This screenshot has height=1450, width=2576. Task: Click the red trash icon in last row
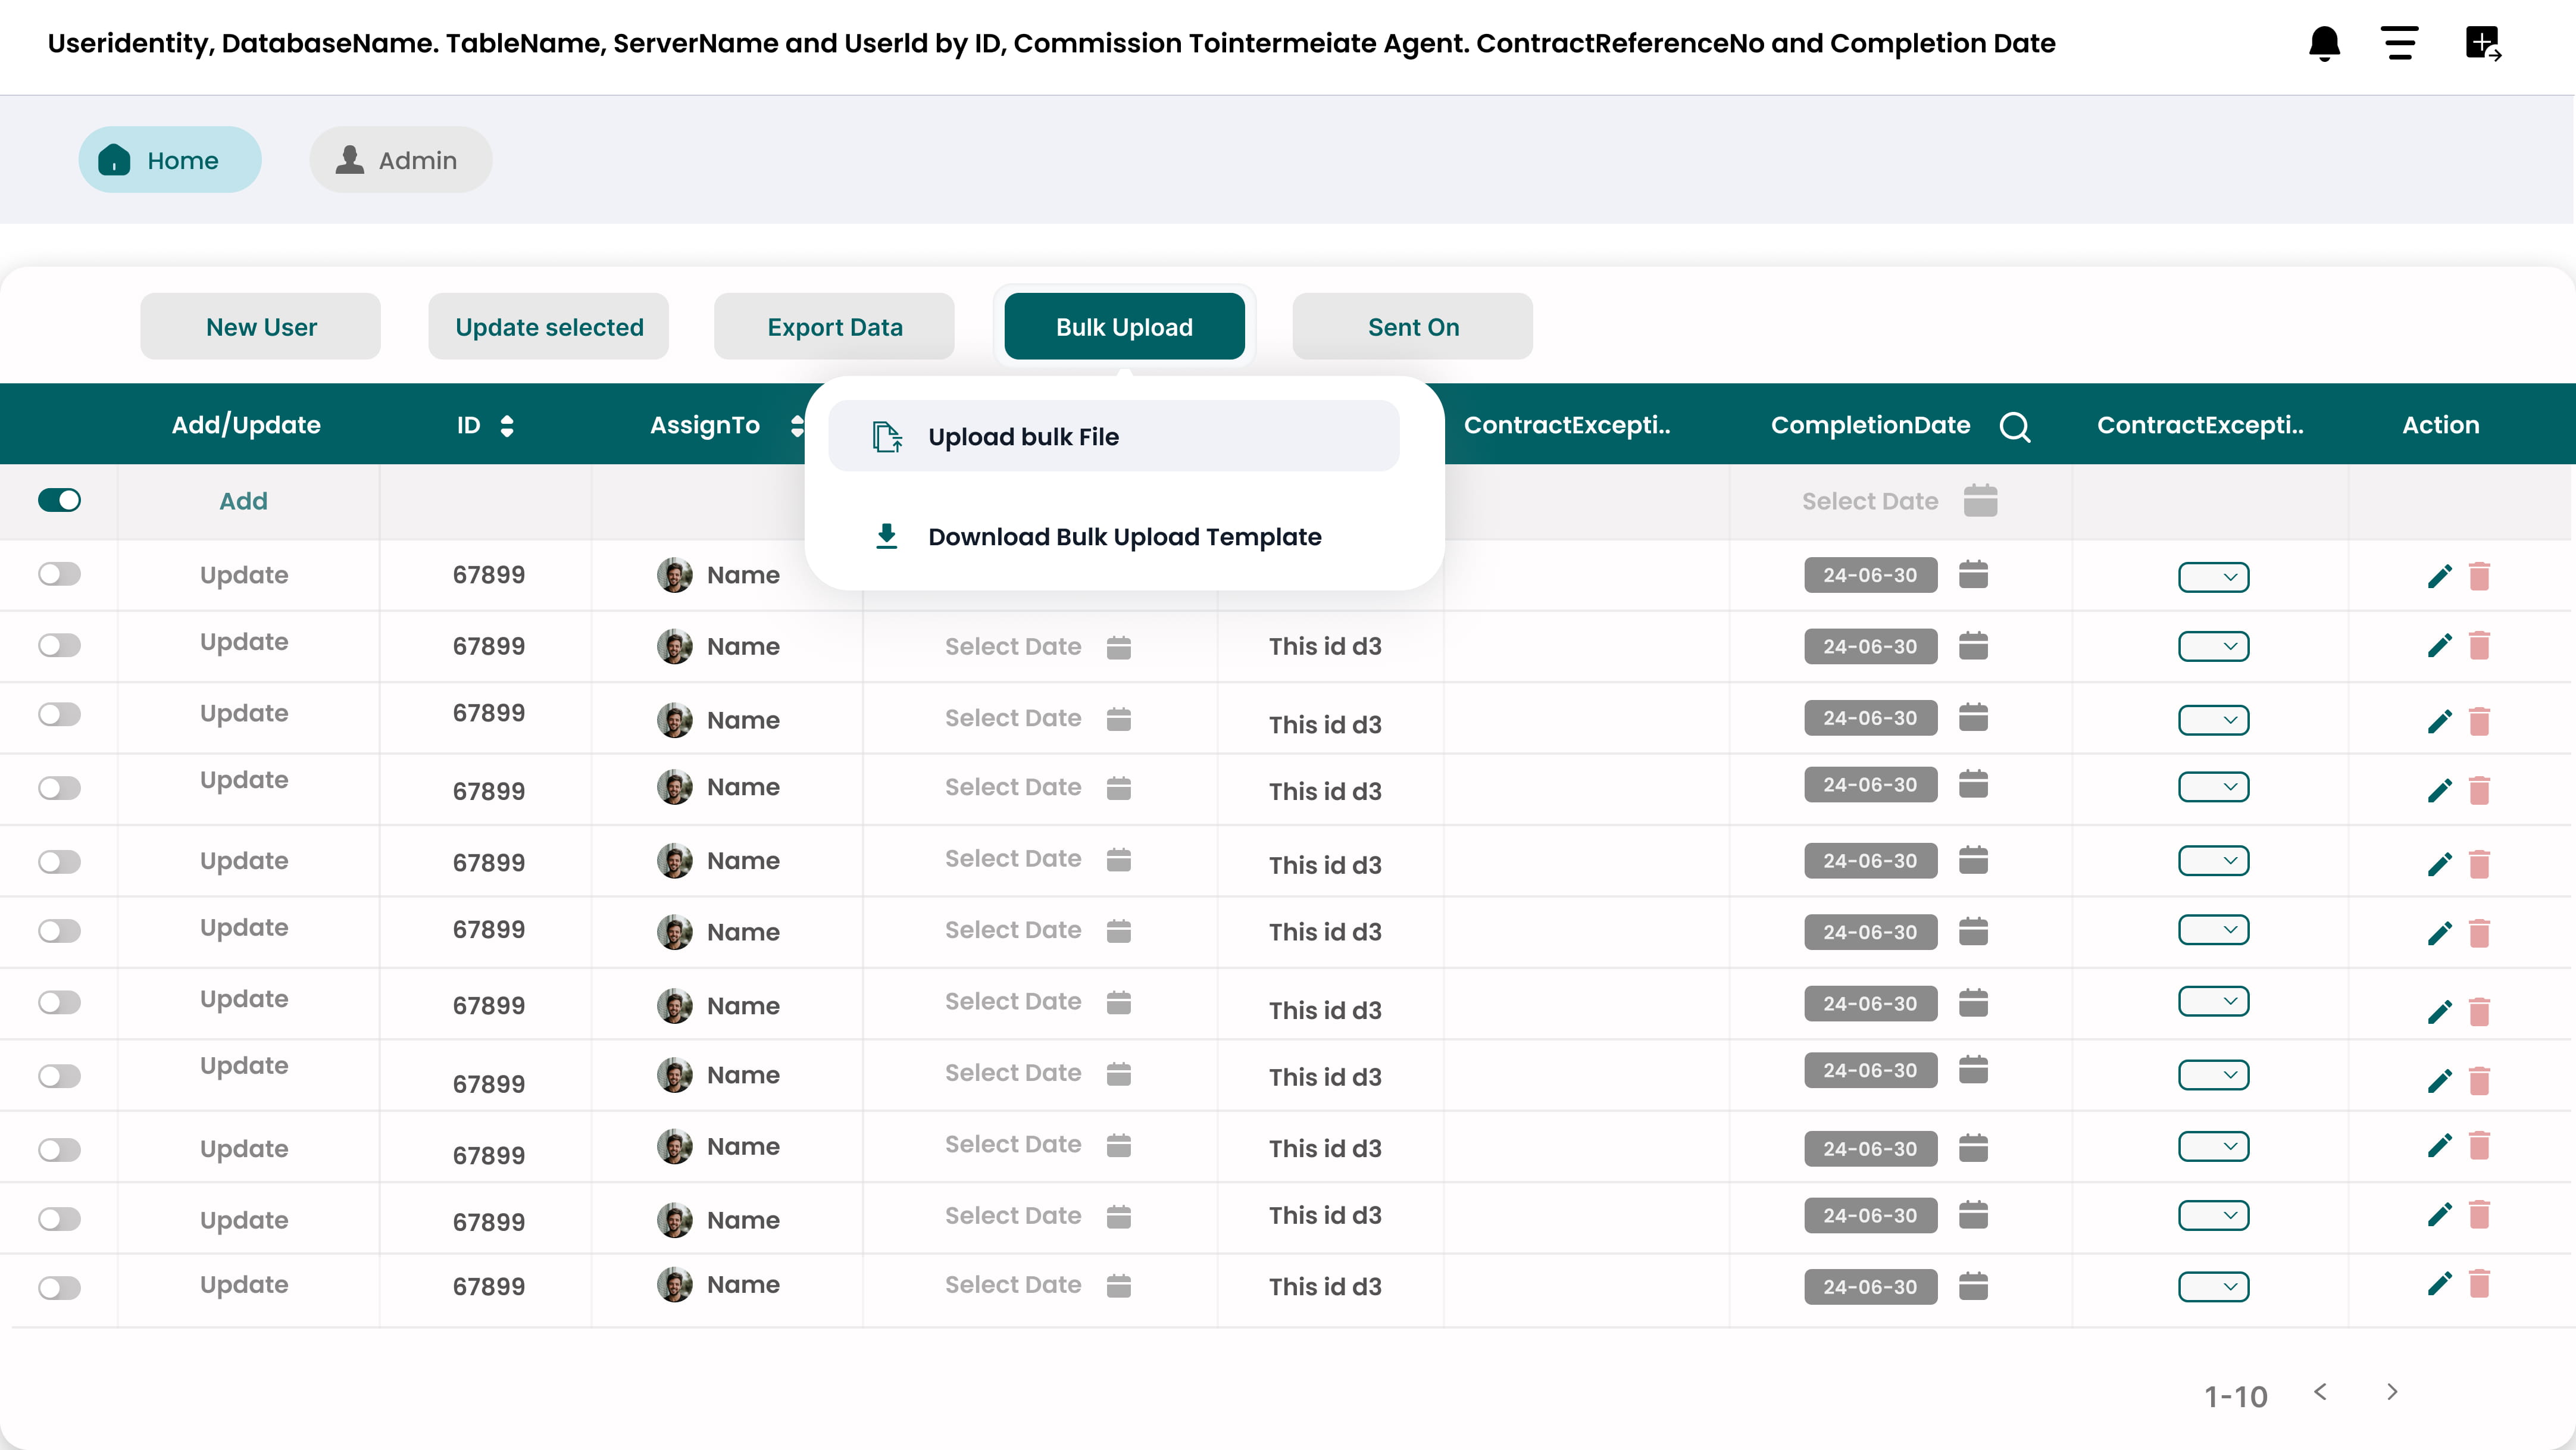pos(2479,1284)
